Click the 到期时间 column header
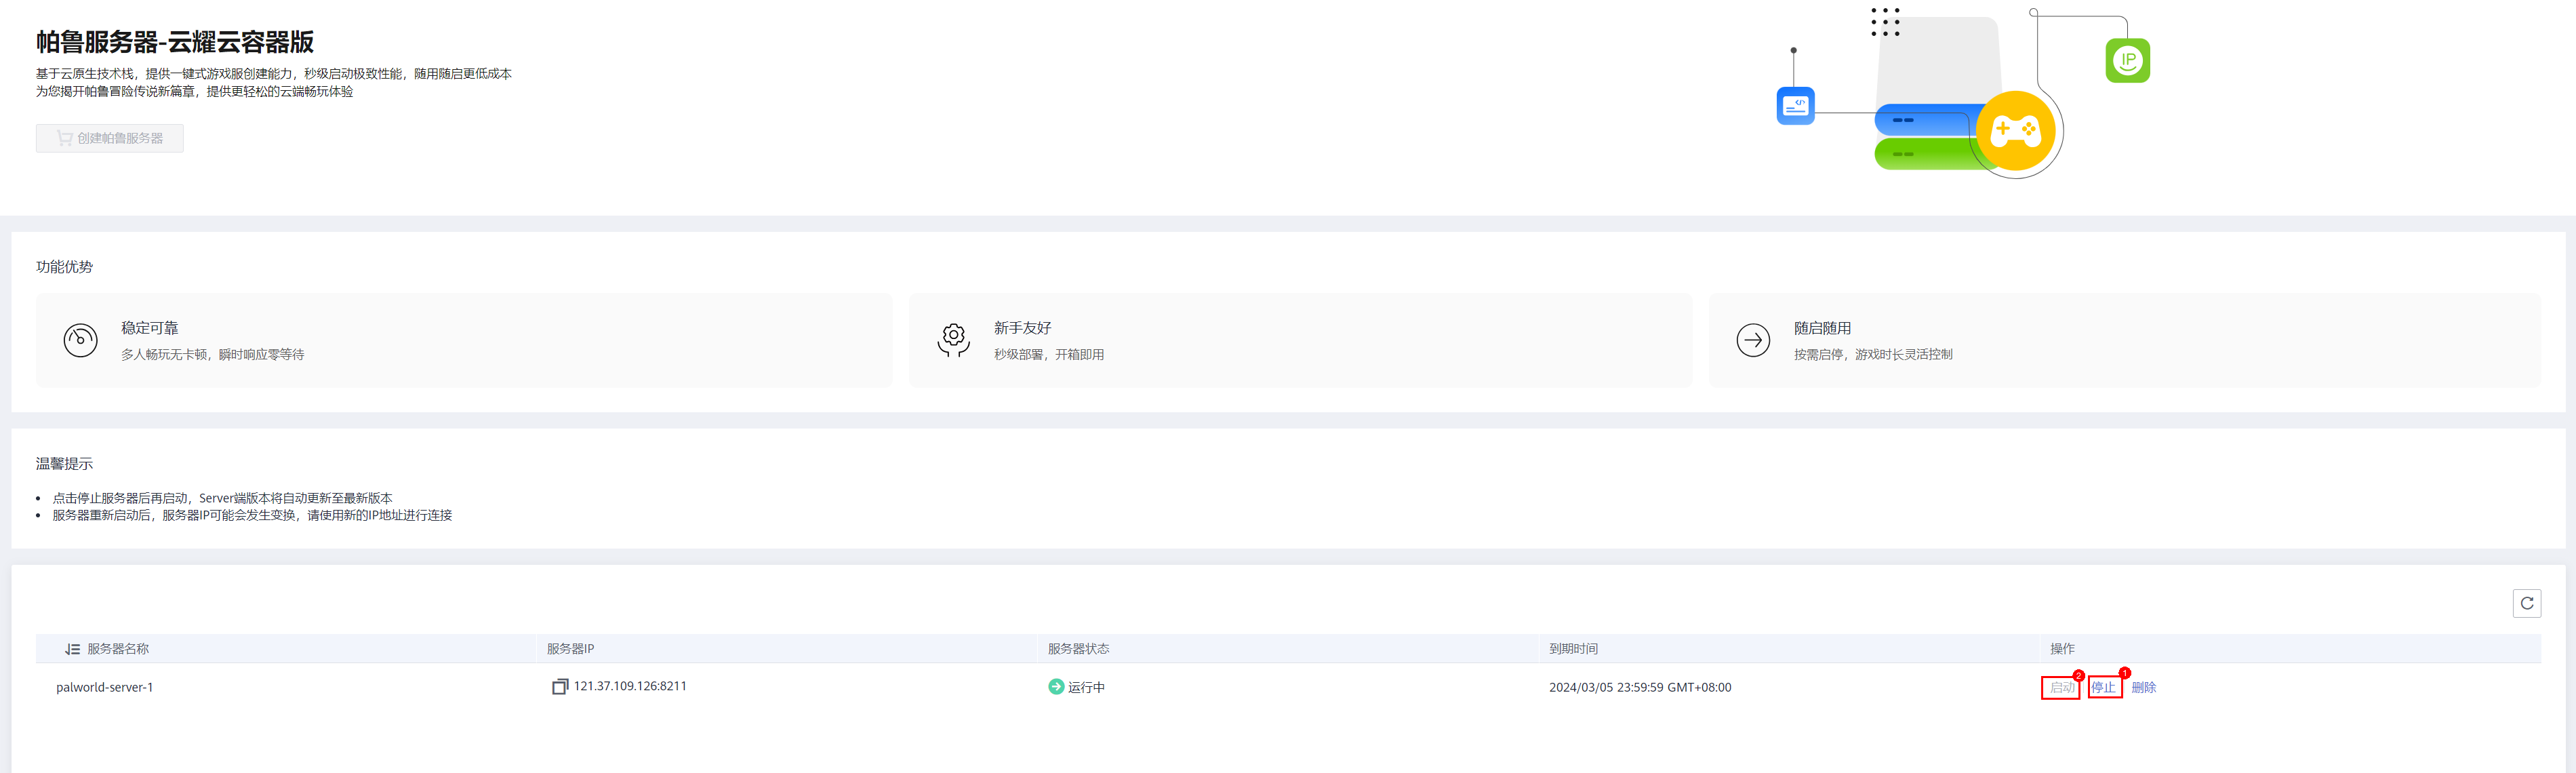 [1573, 649]
